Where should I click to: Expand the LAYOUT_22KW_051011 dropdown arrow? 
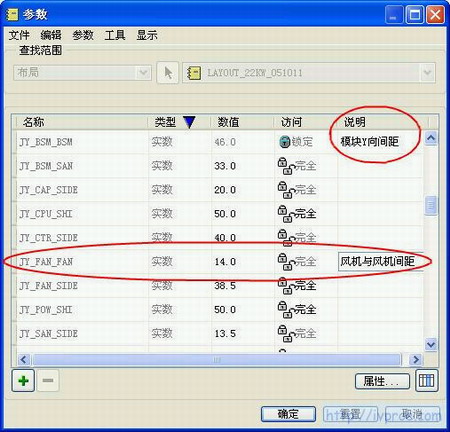click(428, 72)
